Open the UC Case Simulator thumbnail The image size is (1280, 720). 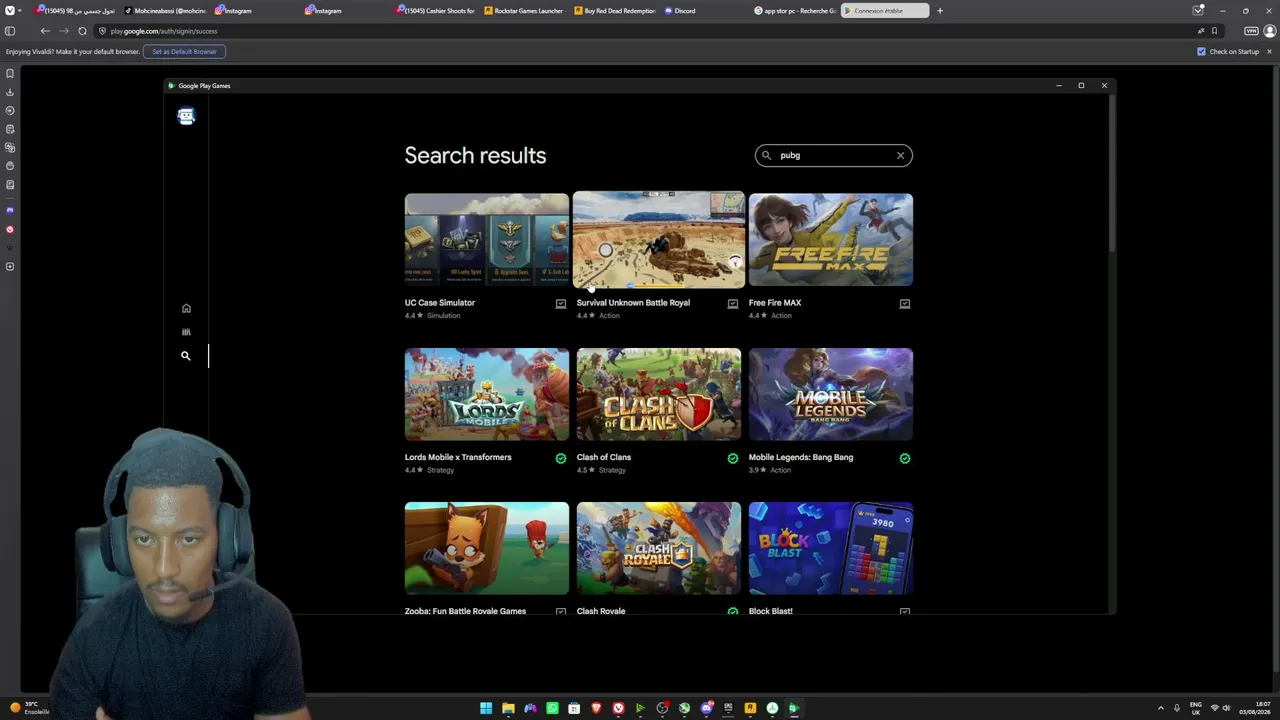pos(487,240)
